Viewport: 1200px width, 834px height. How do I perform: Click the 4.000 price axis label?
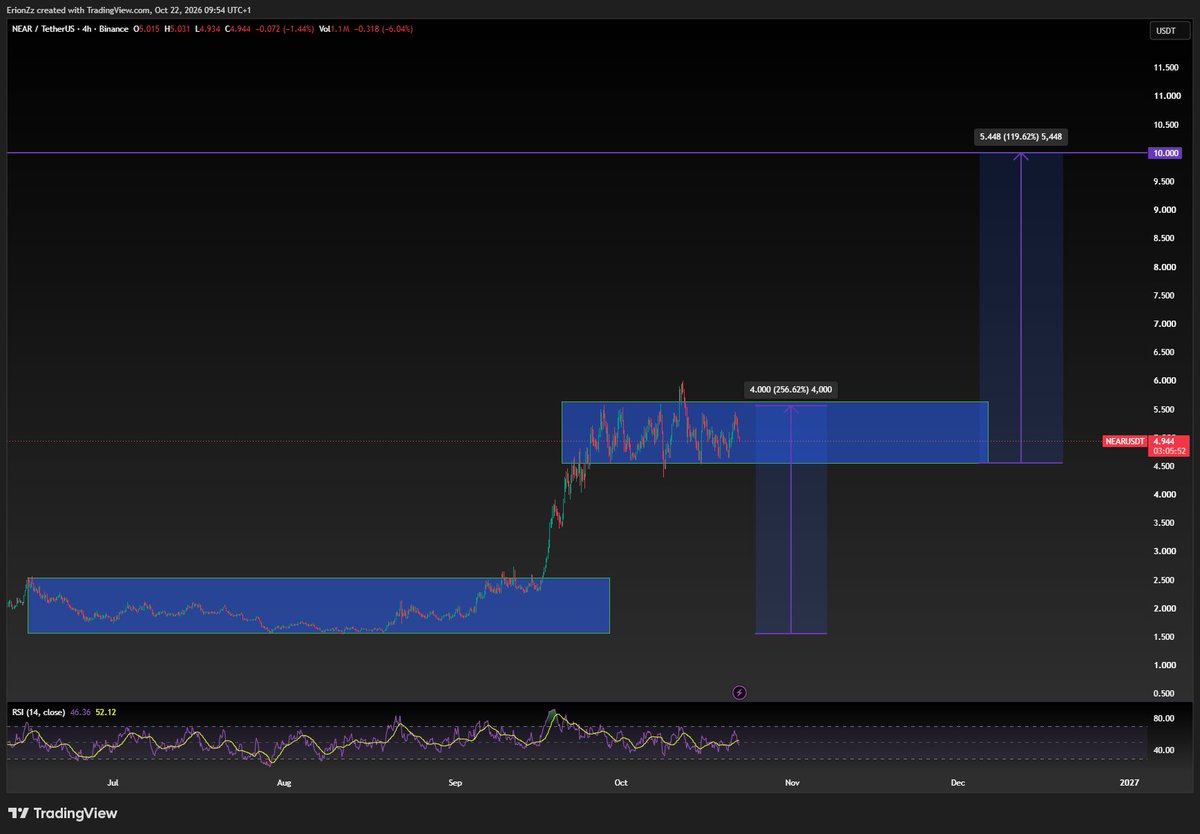pos(1166,495)
